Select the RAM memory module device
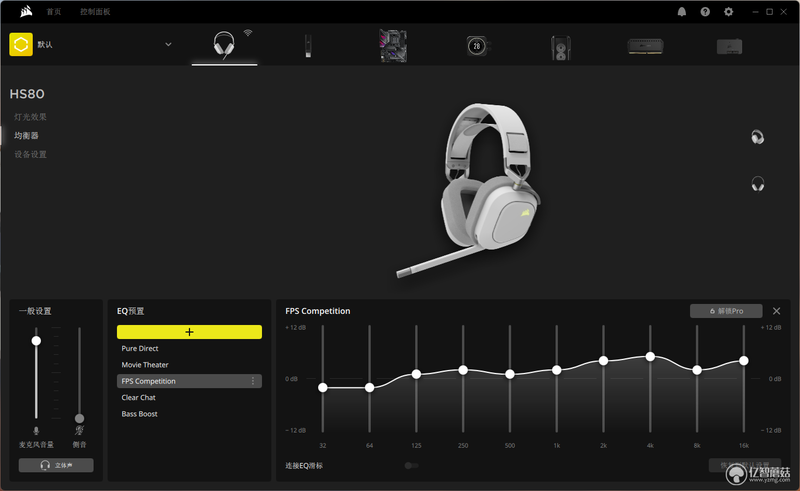 coord(645,46)
